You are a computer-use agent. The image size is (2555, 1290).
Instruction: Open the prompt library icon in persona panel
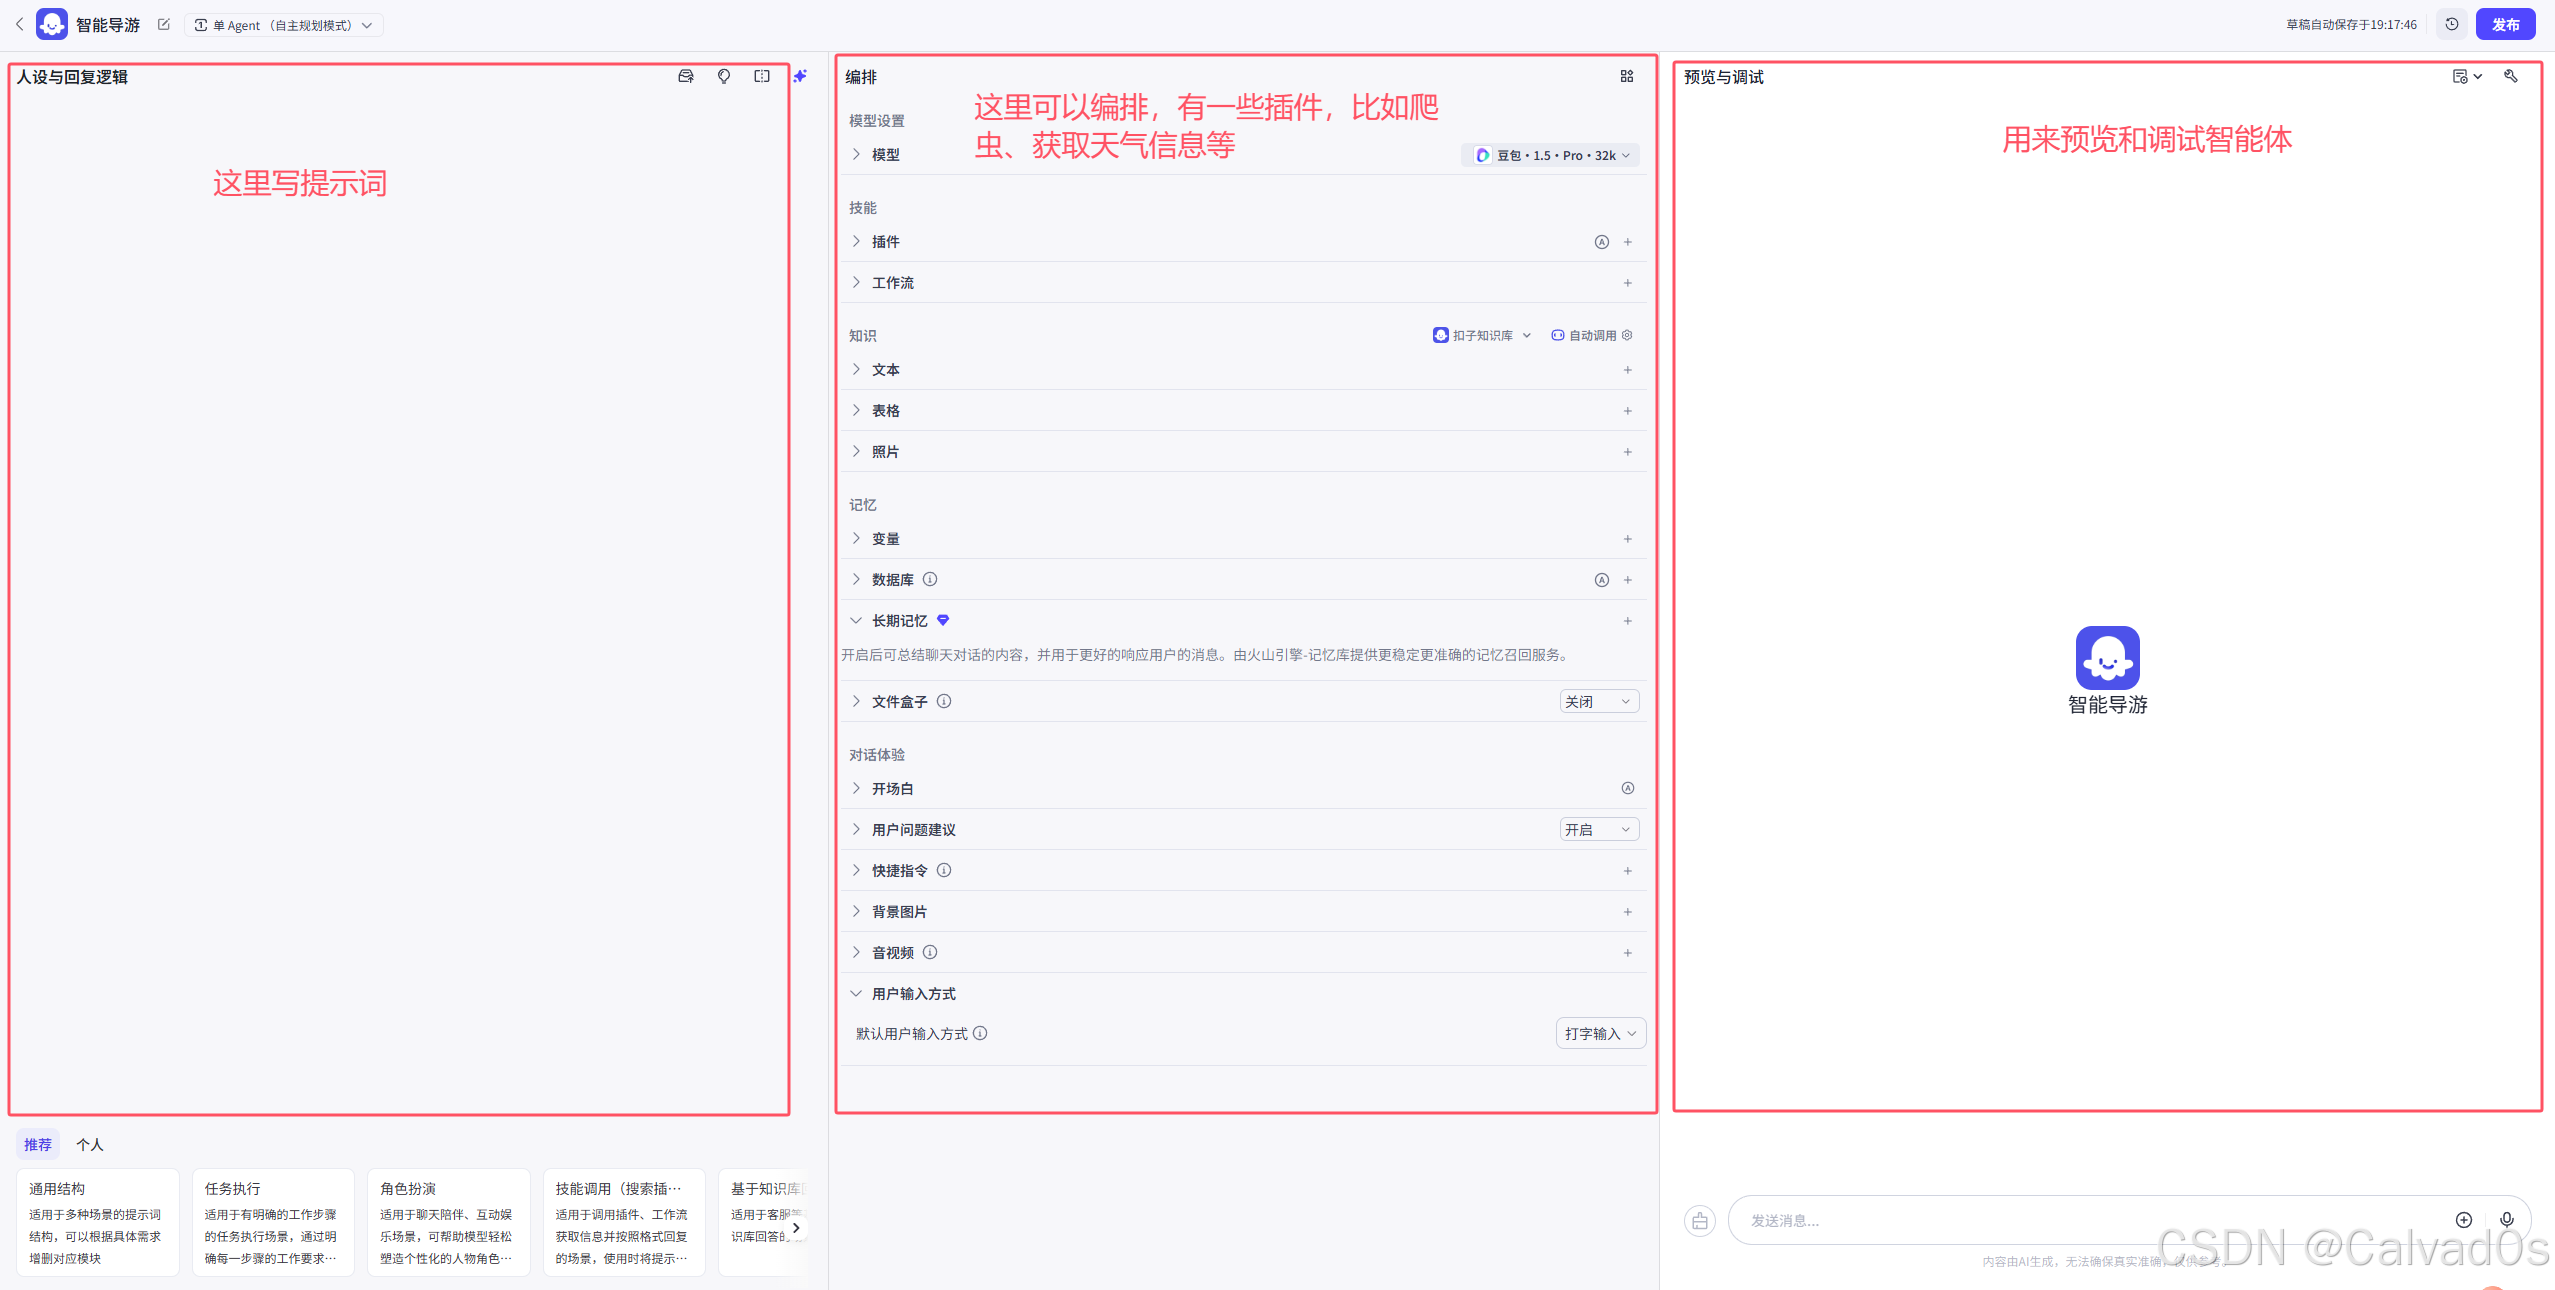686,76
